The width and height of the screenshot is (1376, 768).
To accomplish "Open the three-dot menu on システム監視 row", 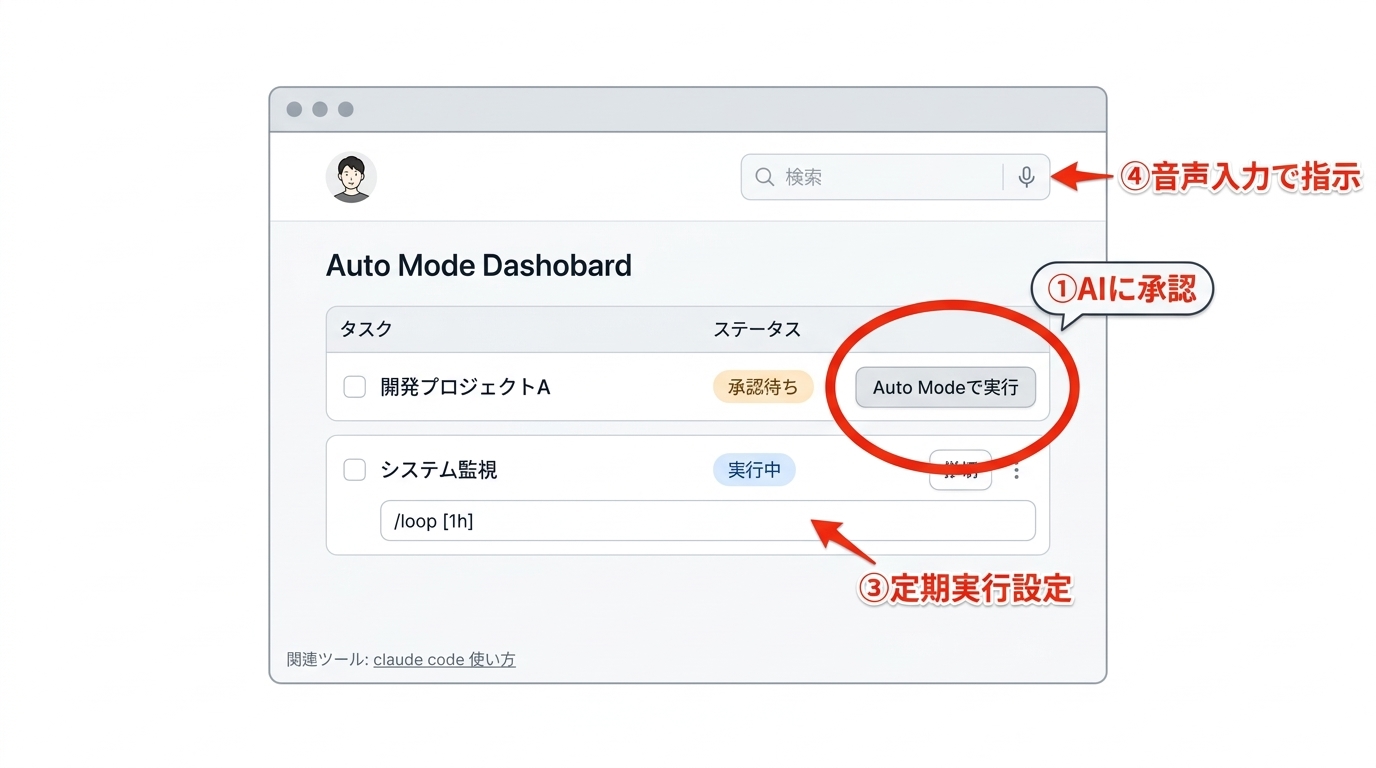I will (x=1016, y=470).
